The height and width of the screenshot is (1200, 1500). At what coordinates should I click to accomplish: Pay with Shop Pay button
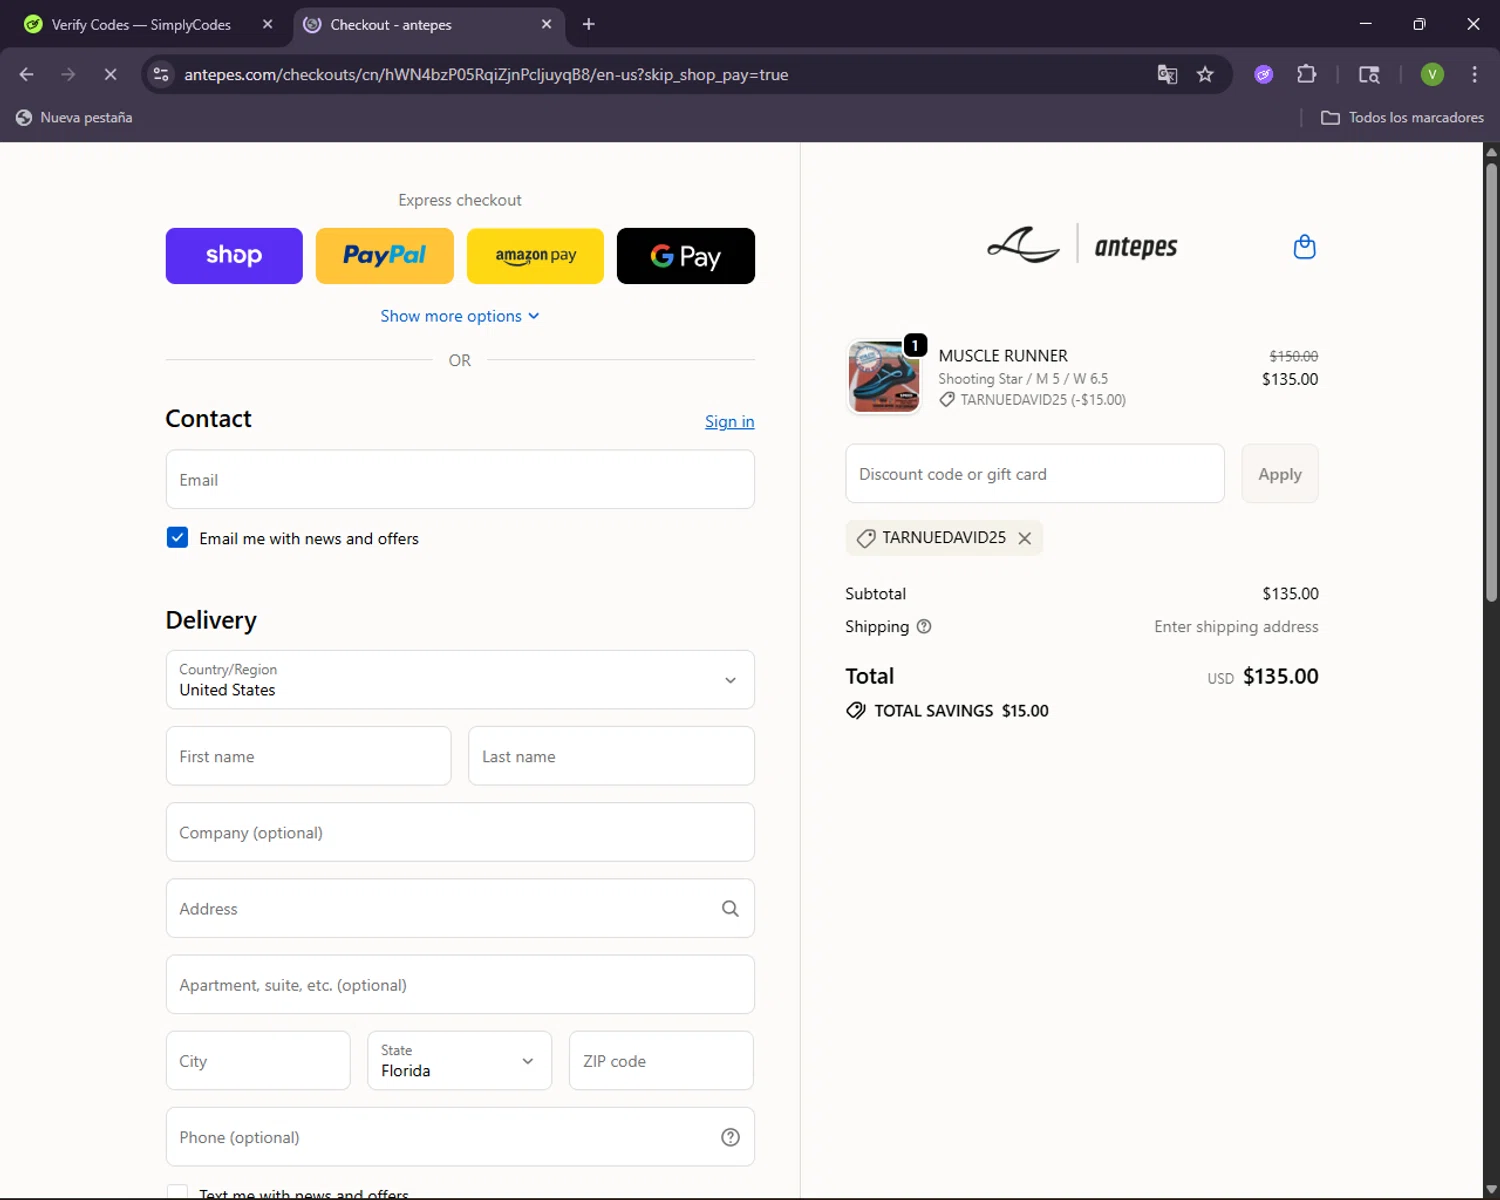(234, 256)
